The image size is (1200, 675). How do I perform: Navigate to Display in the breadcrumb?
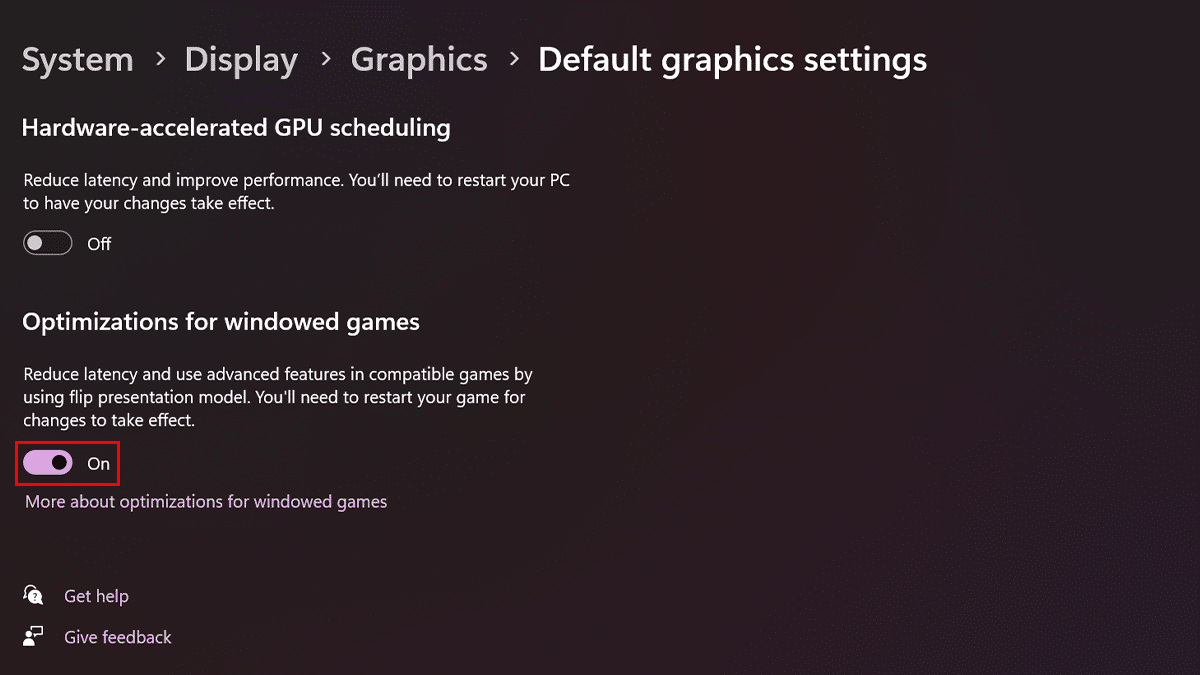241,60
